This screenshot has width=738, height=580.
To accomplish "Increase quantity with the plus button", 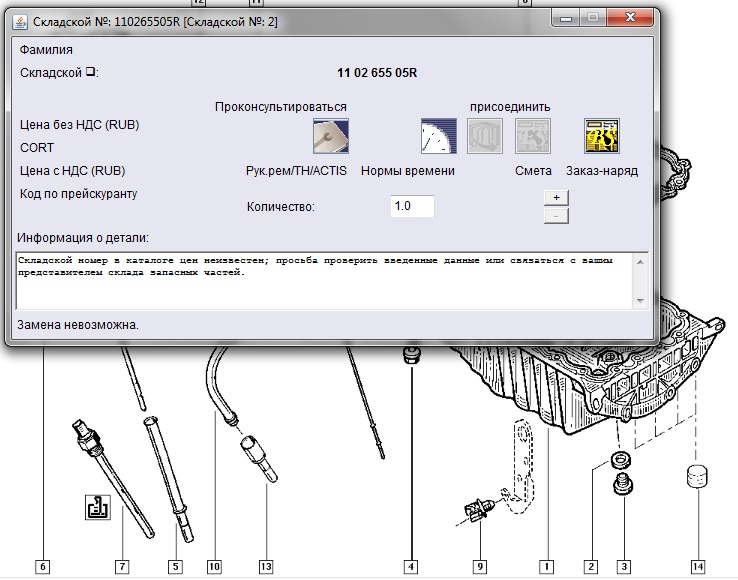I will 555,197.
